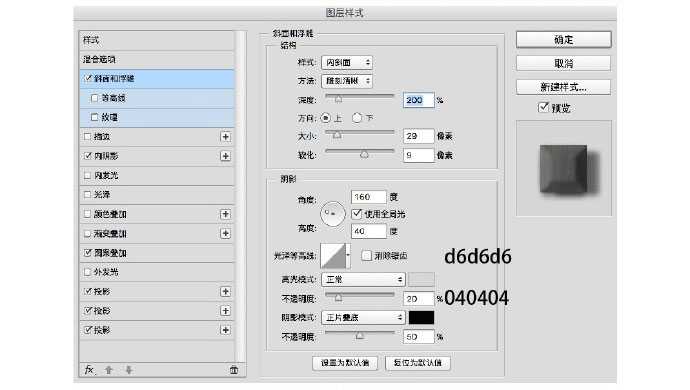Screen dimensions: 690x390
Task: Click the move effect down arrow
Action: point(128,370)
